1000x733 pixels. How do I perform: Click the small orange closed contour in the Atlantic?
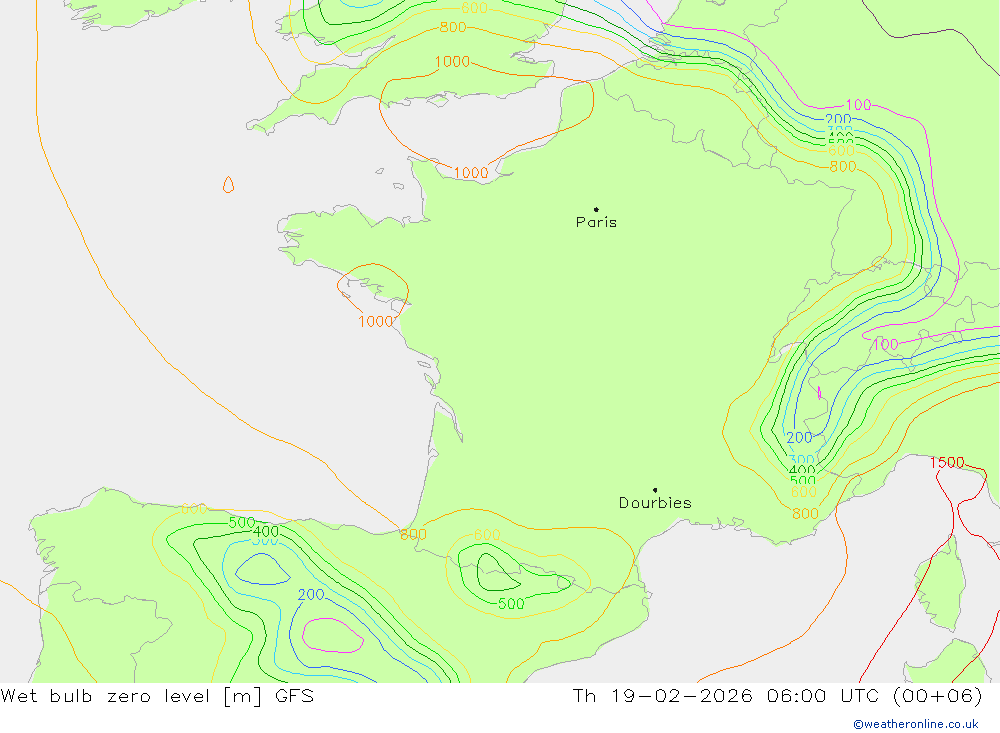tap(228, 184)
